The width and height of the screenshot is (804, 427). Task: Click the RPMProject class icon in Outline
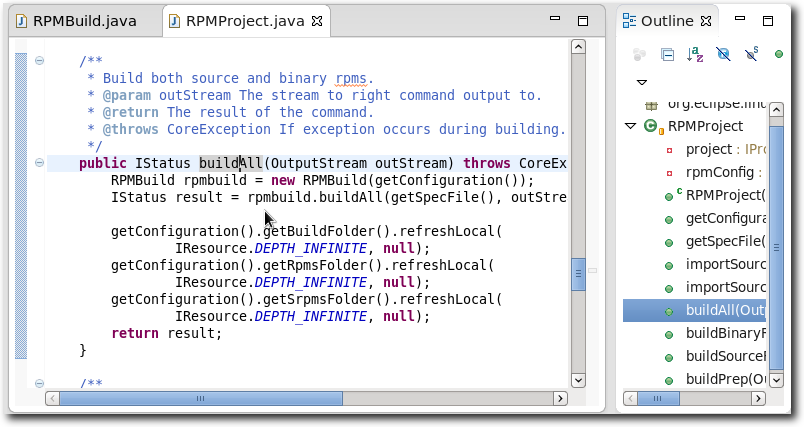tap(651, 126)
